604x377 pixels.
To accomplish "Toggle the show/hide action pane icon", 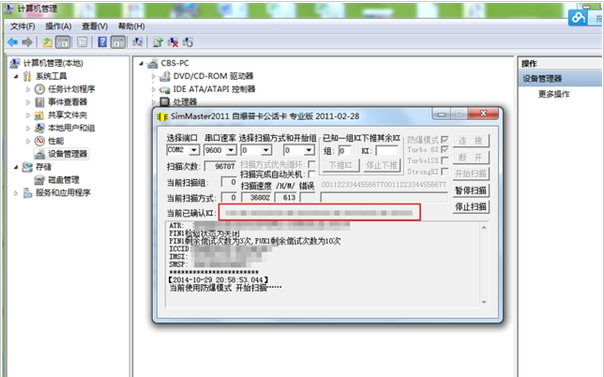I will 118,42.
